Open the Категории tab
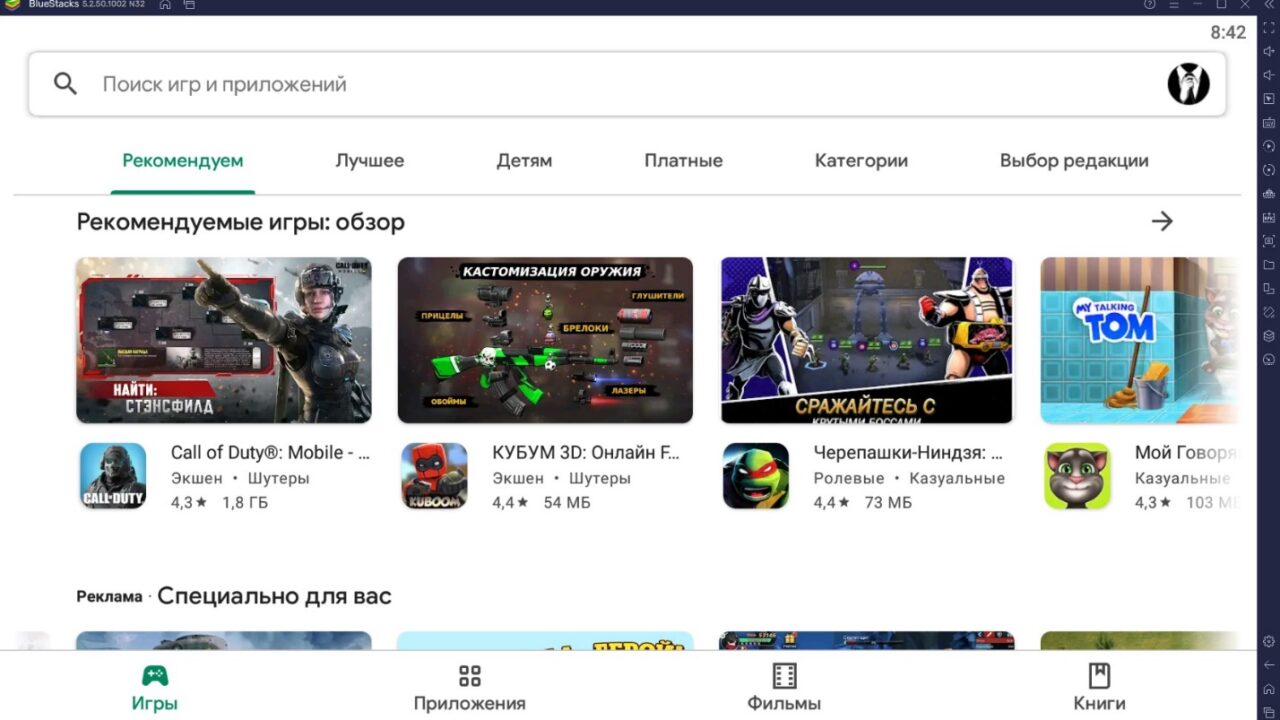 [860, 160]
